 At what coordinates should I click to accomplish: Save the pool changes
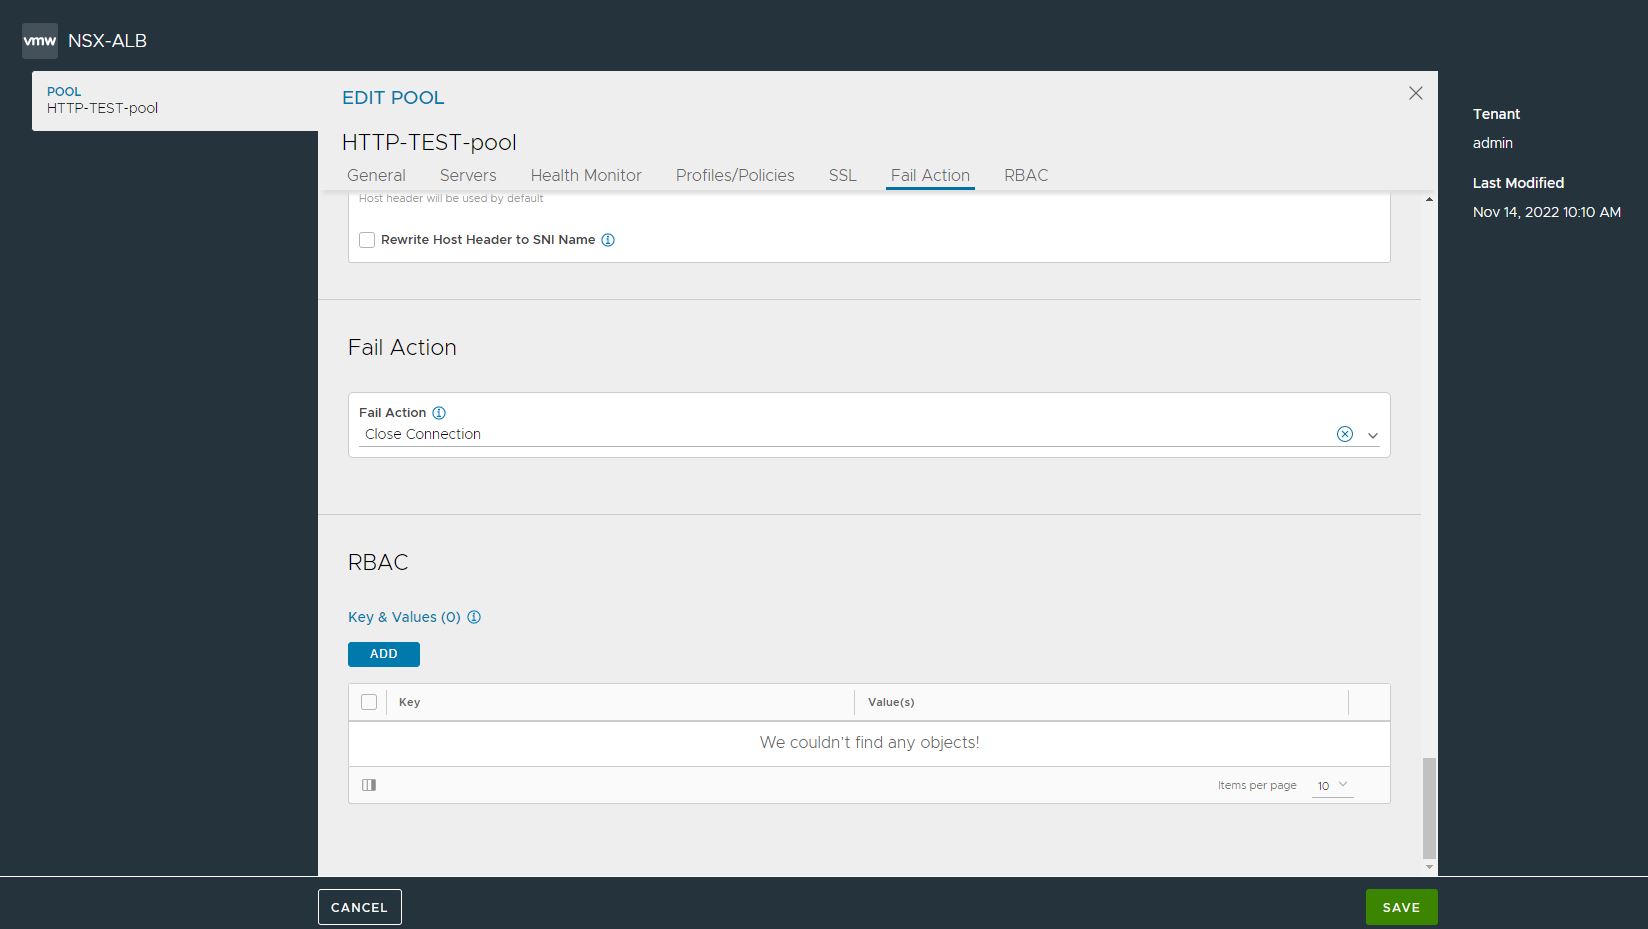click(1401, 907)
